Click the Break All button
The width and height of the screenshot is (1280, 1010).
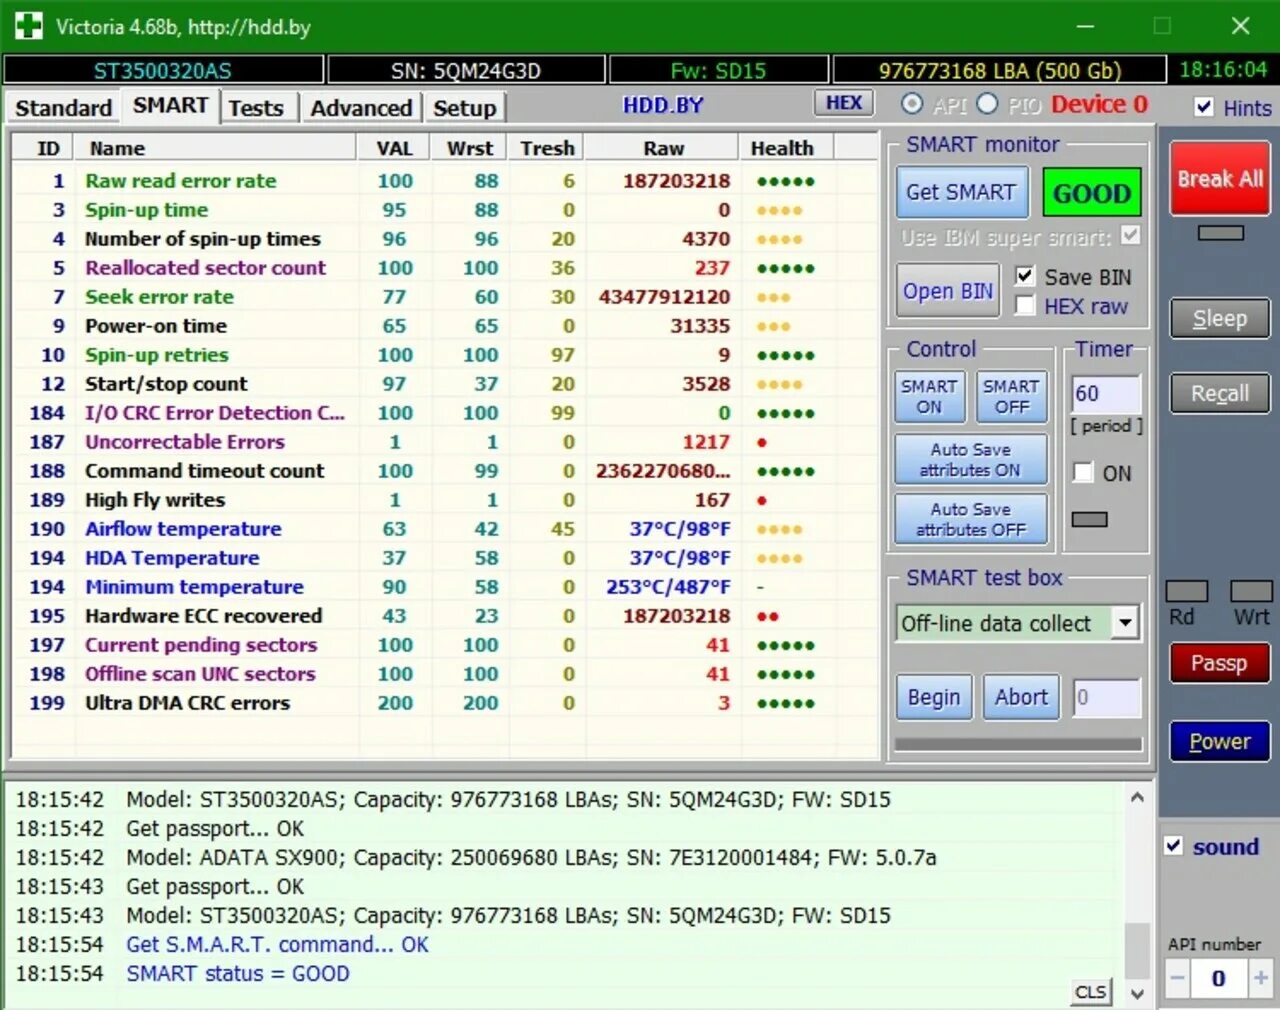1220,179
